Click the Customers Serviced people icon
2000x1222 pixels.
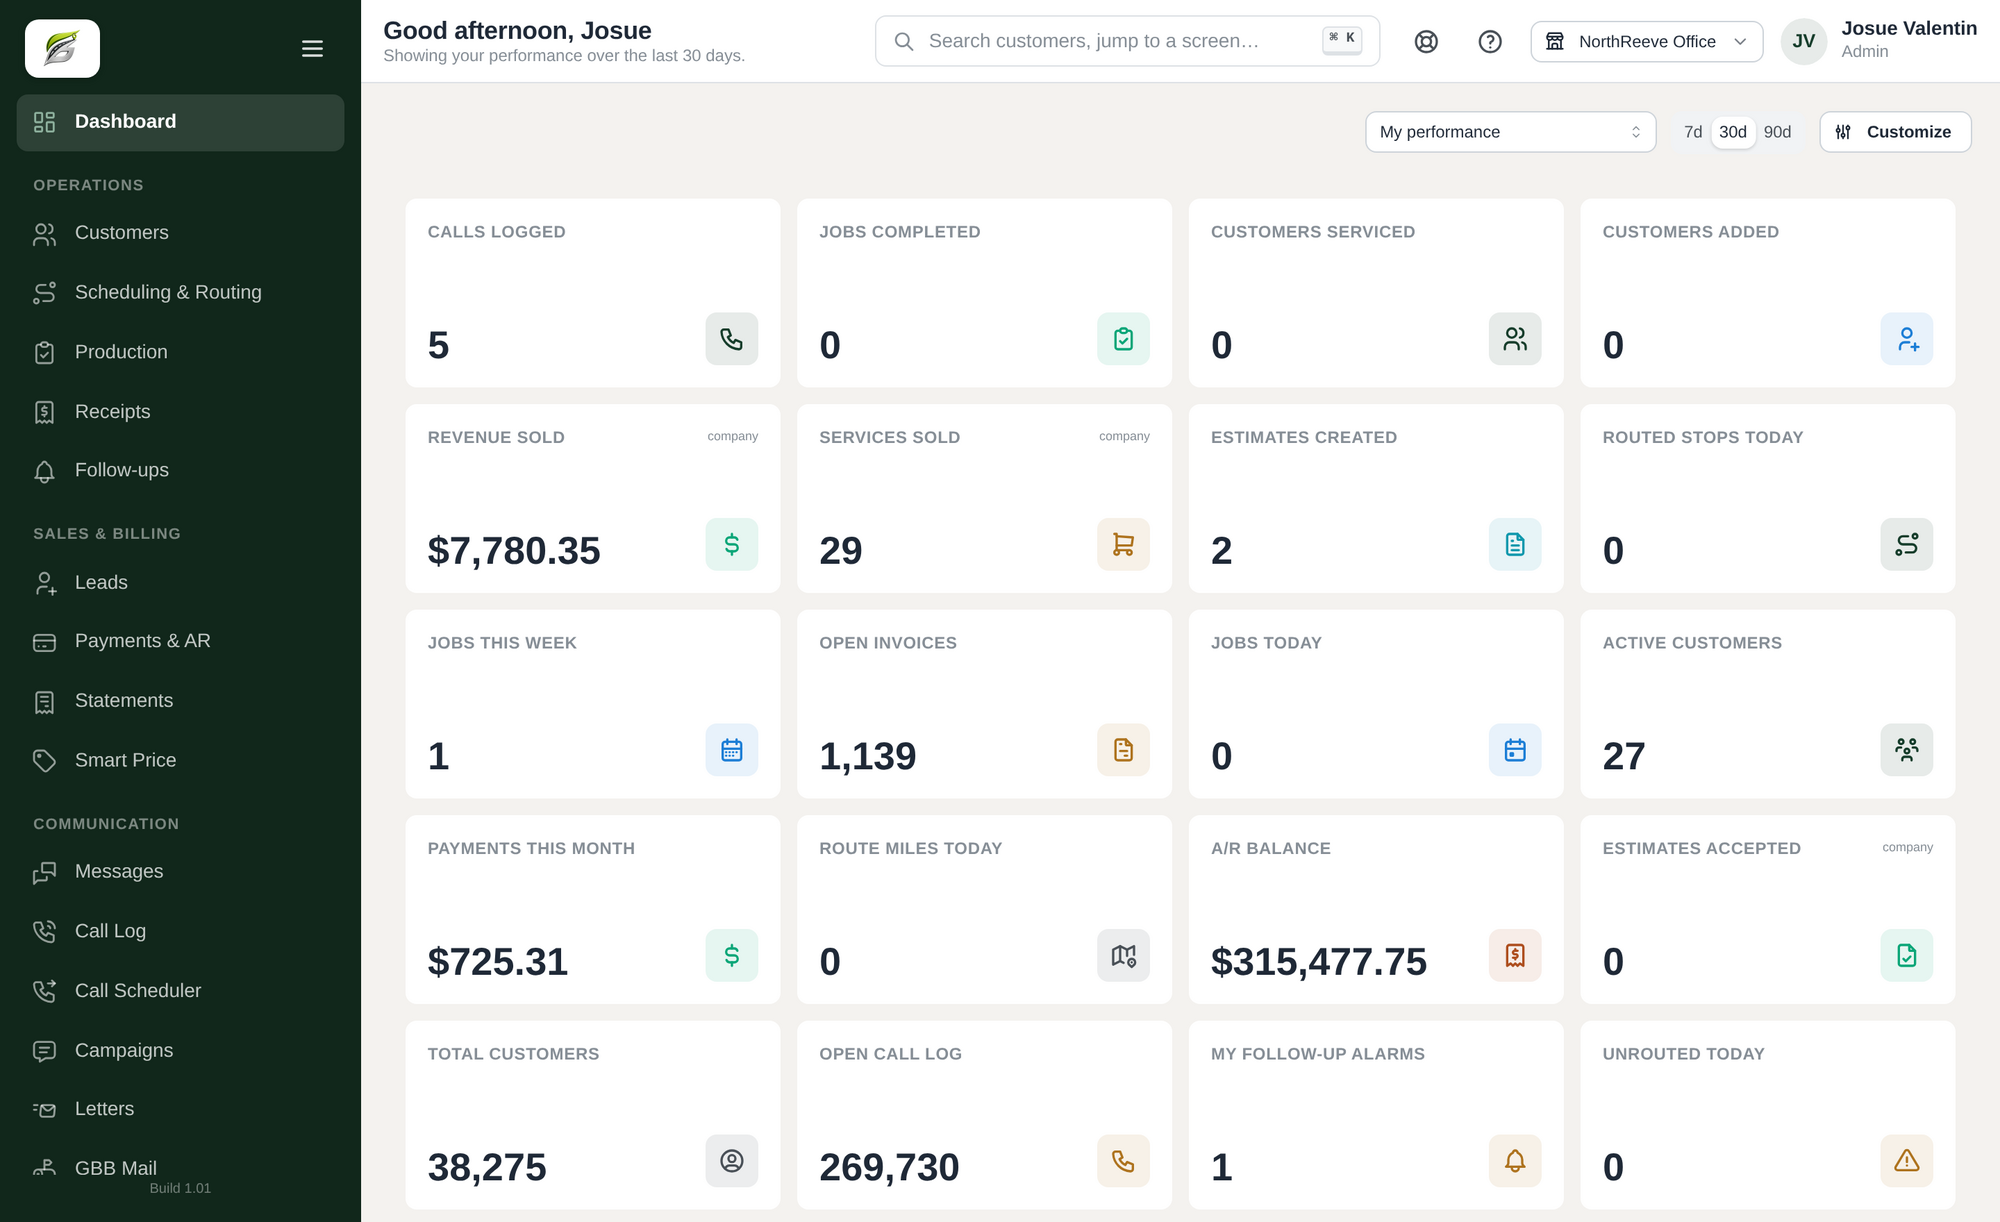pyautogui.click(x=1515, y=339)
